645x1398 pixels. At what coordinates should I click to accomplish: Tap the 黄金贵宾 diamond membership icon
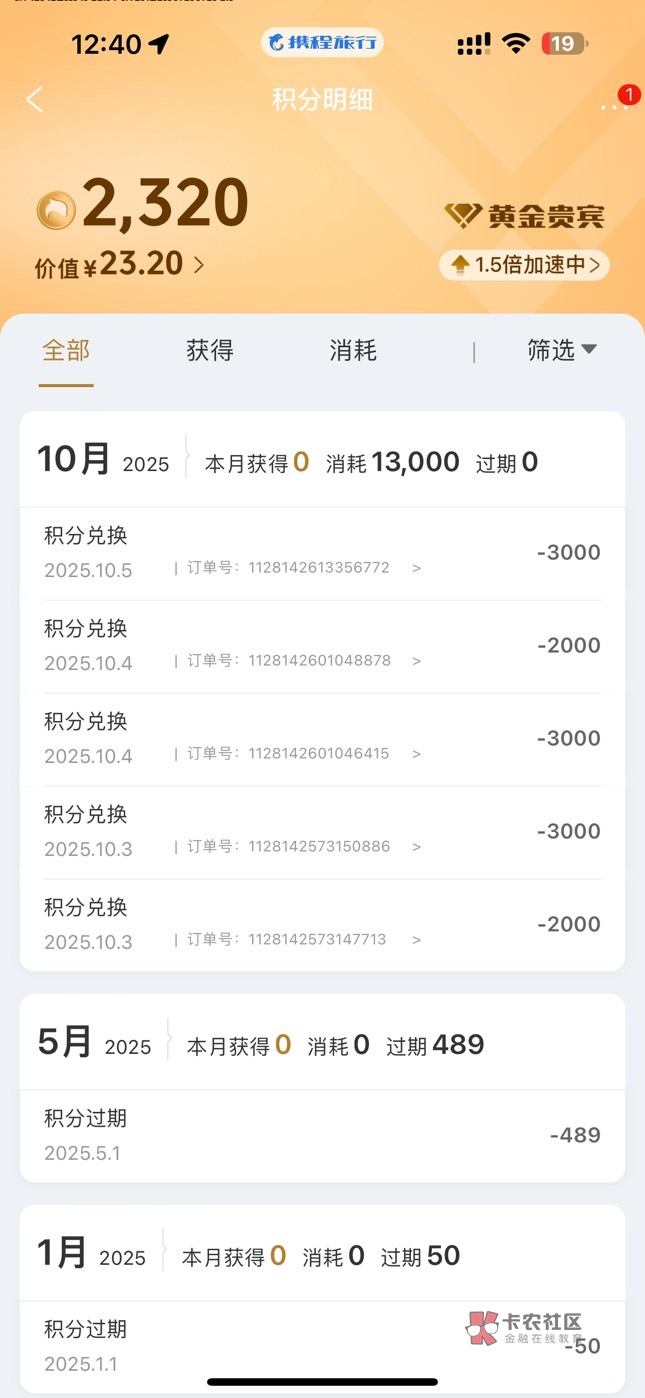click(462, 215)
